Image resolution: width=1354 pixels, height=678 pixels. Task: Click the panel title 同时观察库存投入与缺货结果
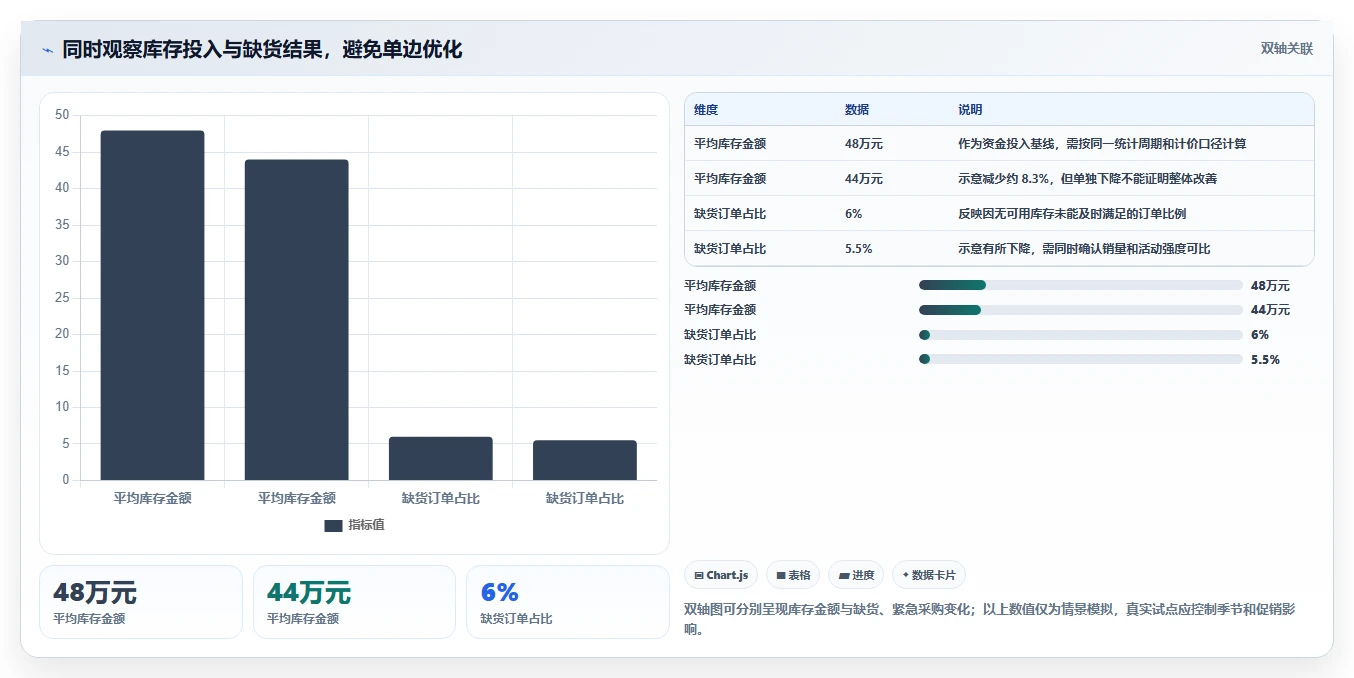(x=262, y=50)
